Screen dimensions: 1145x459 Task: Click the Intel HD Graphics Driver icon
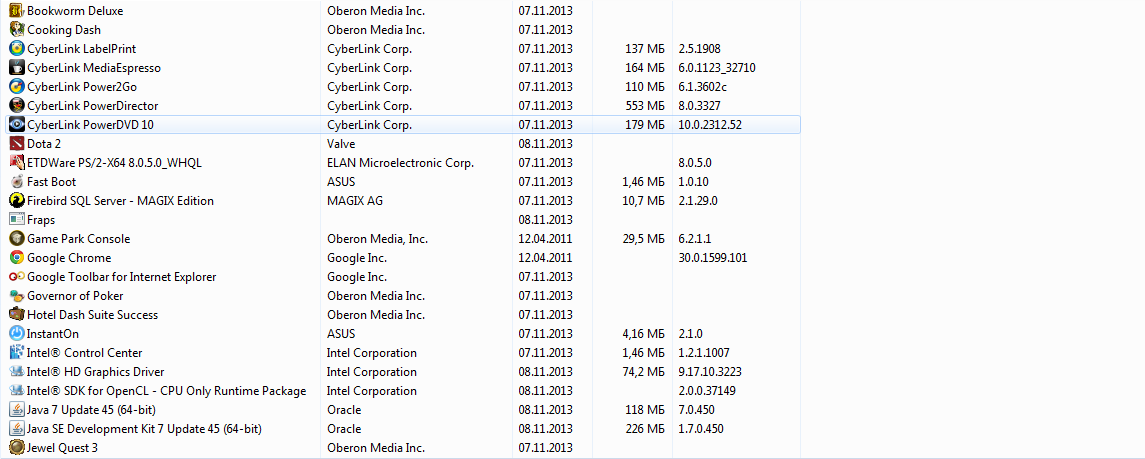click(16, 371)
